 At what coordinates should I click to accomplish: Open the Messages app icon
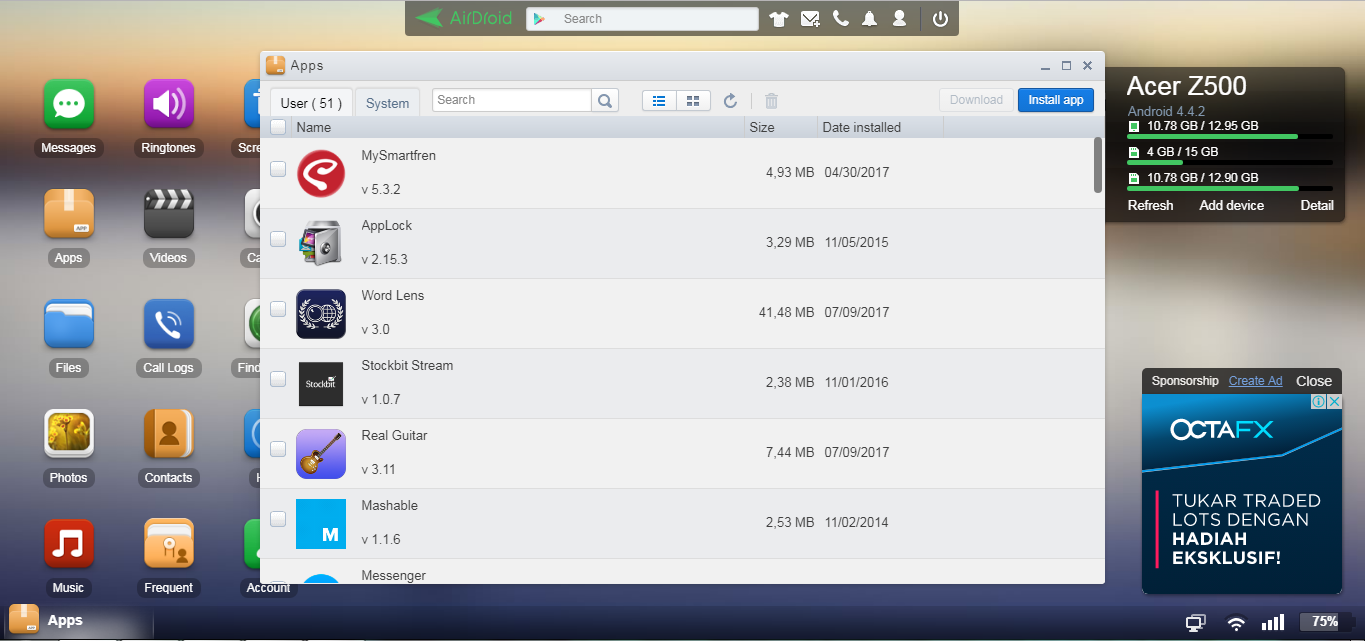pyautogui.click(x=68, y=105)
